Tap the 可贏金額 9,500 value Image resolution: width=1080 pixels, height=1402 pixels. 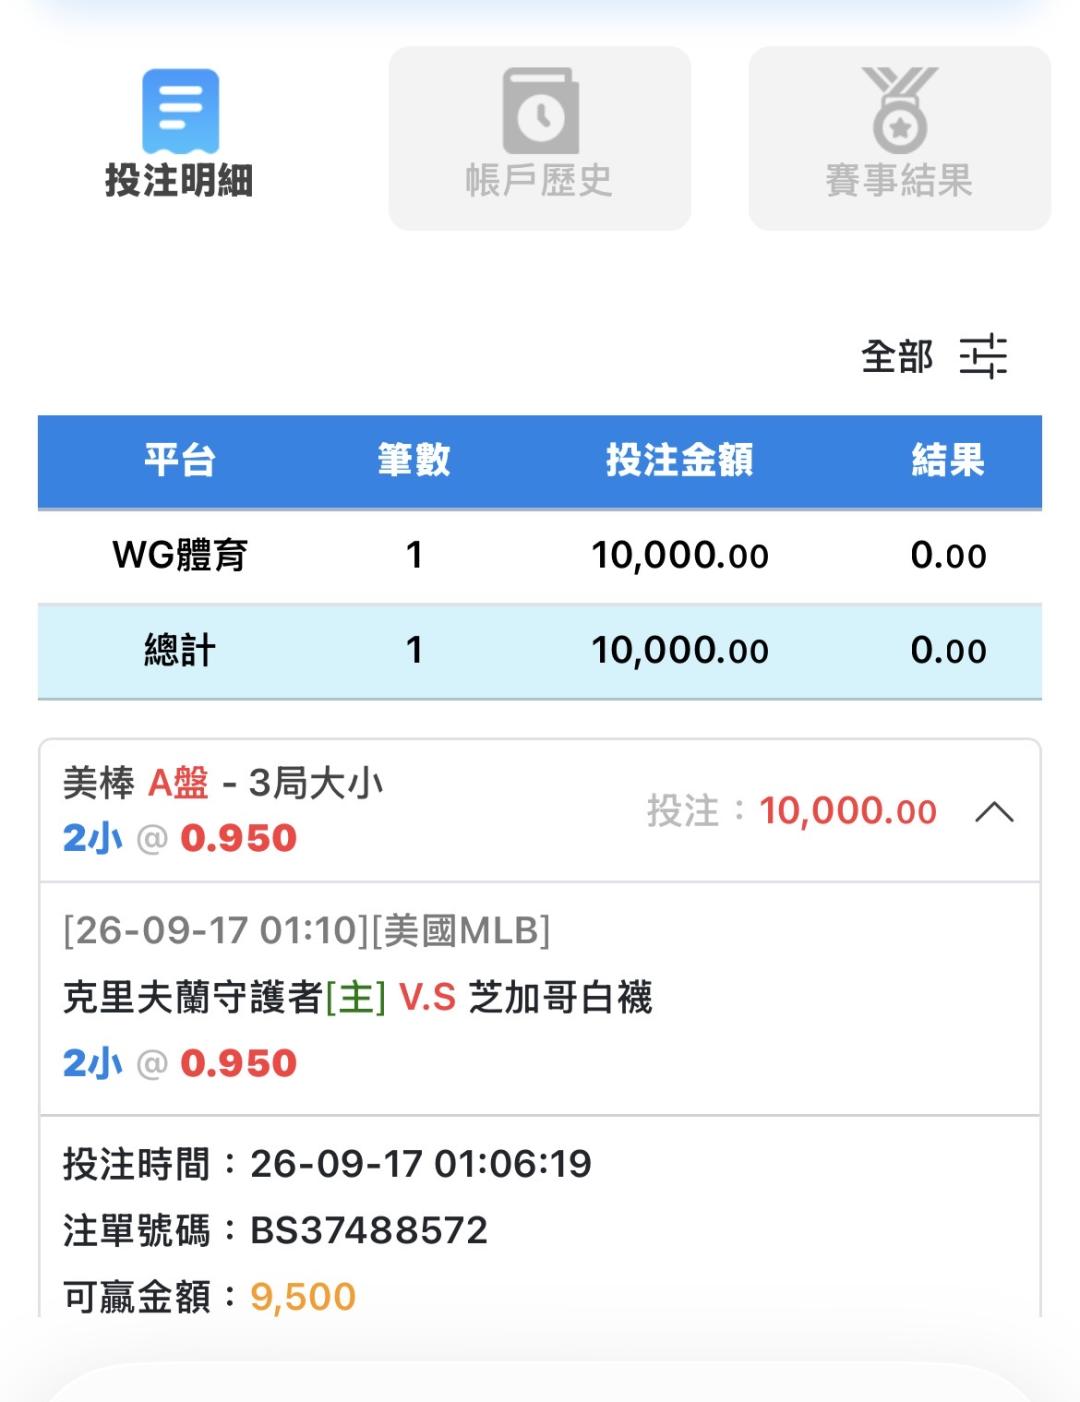[303, 1298]
